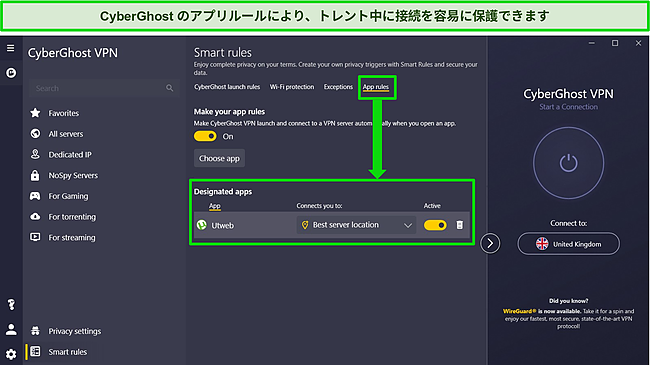This screenshot has height=365, width=650.
Task: Click the Smart rules list icon
Action: 35,351
